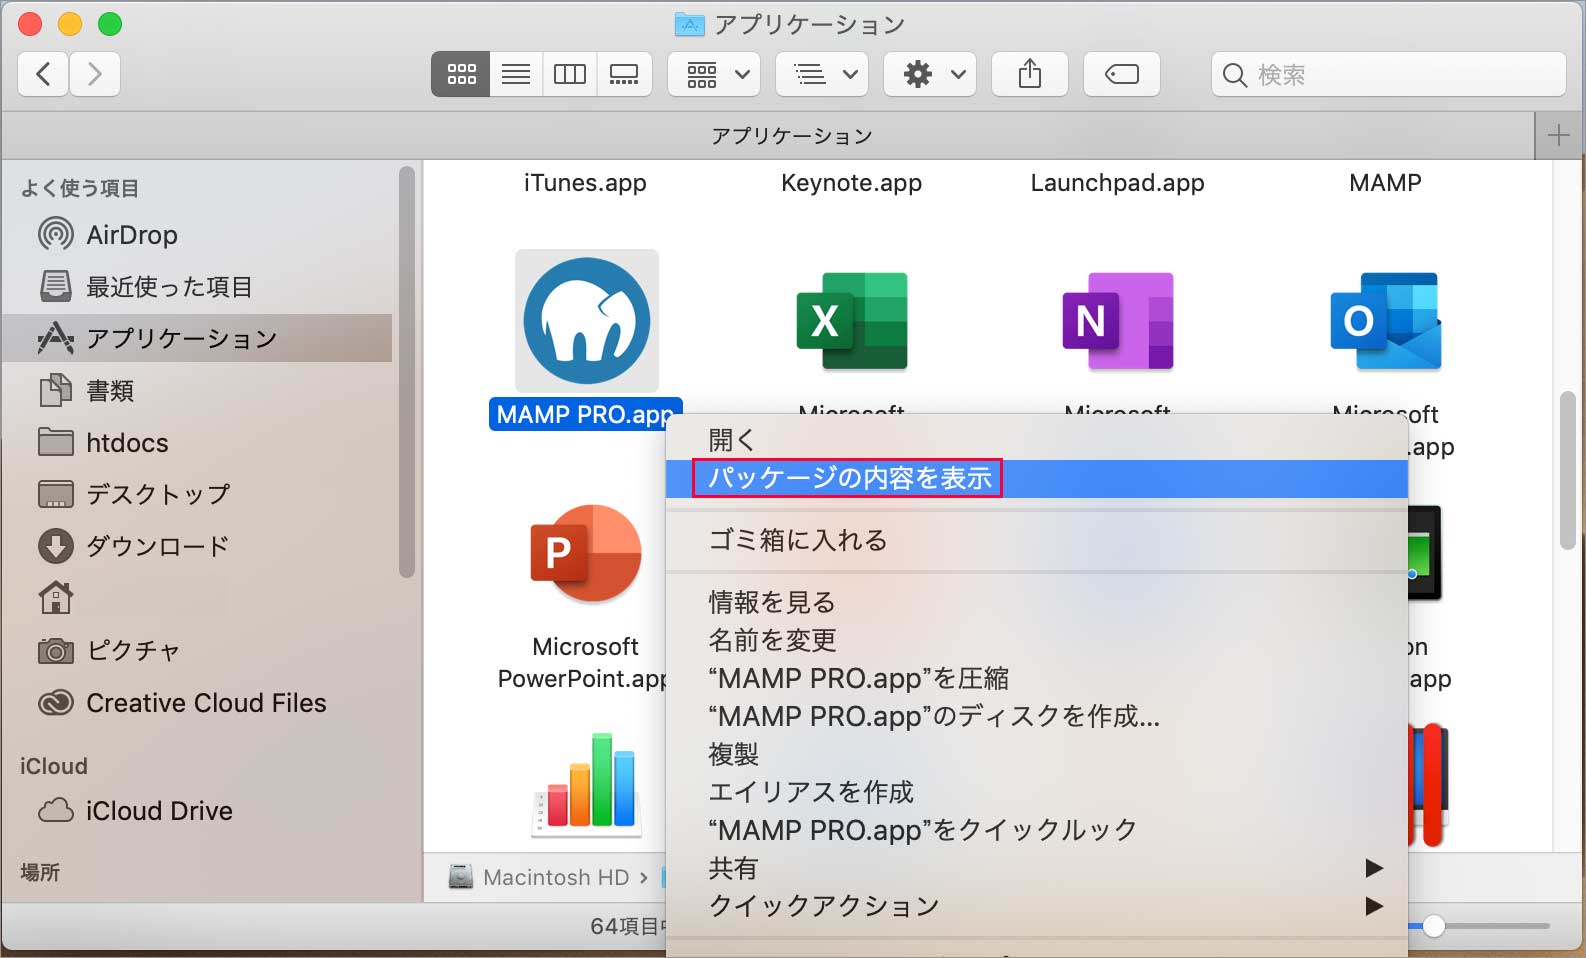This screenshot has height=958, width=1586.
Task: Open ピクチャ in the sidebar
Action: click(x=198, y=651)
